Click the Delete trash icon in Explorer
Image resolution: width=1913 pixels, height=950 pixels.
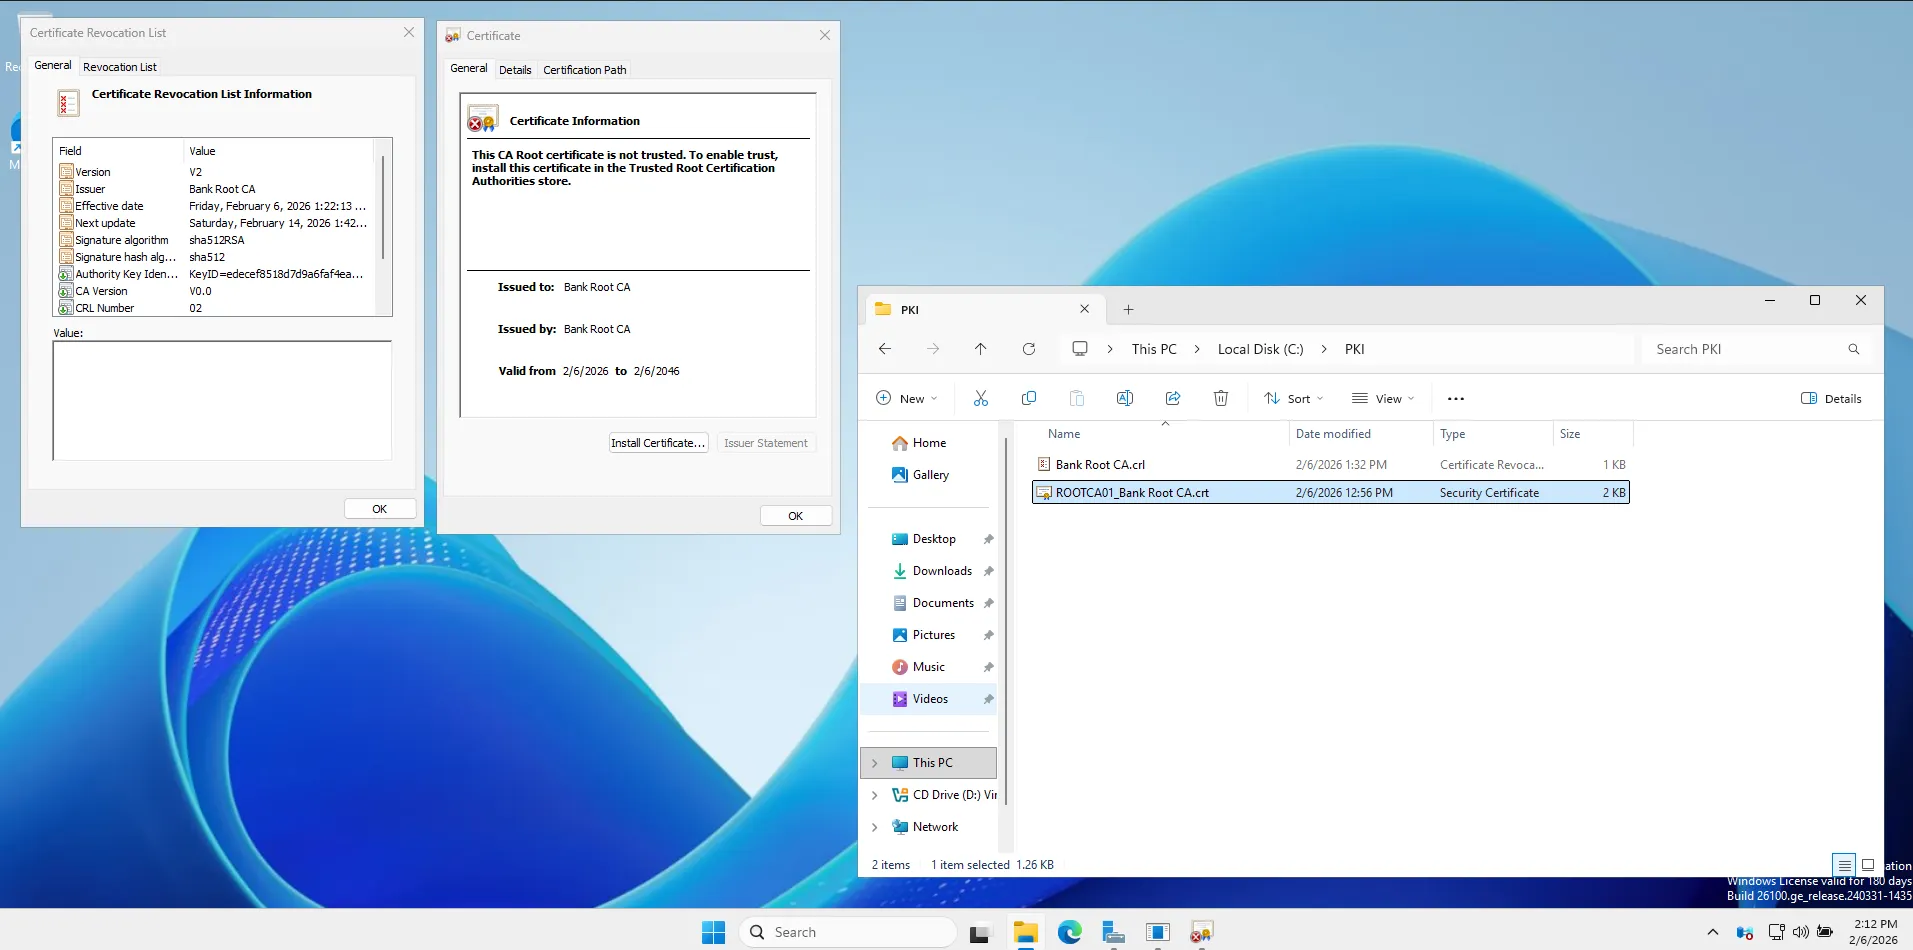1220,398
